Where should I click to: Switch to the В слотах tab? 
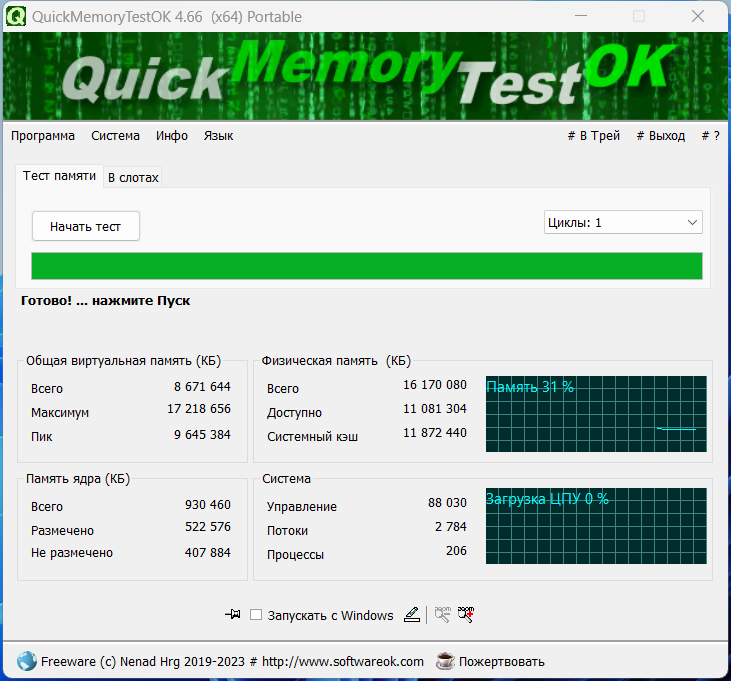[x=133, y=178]
